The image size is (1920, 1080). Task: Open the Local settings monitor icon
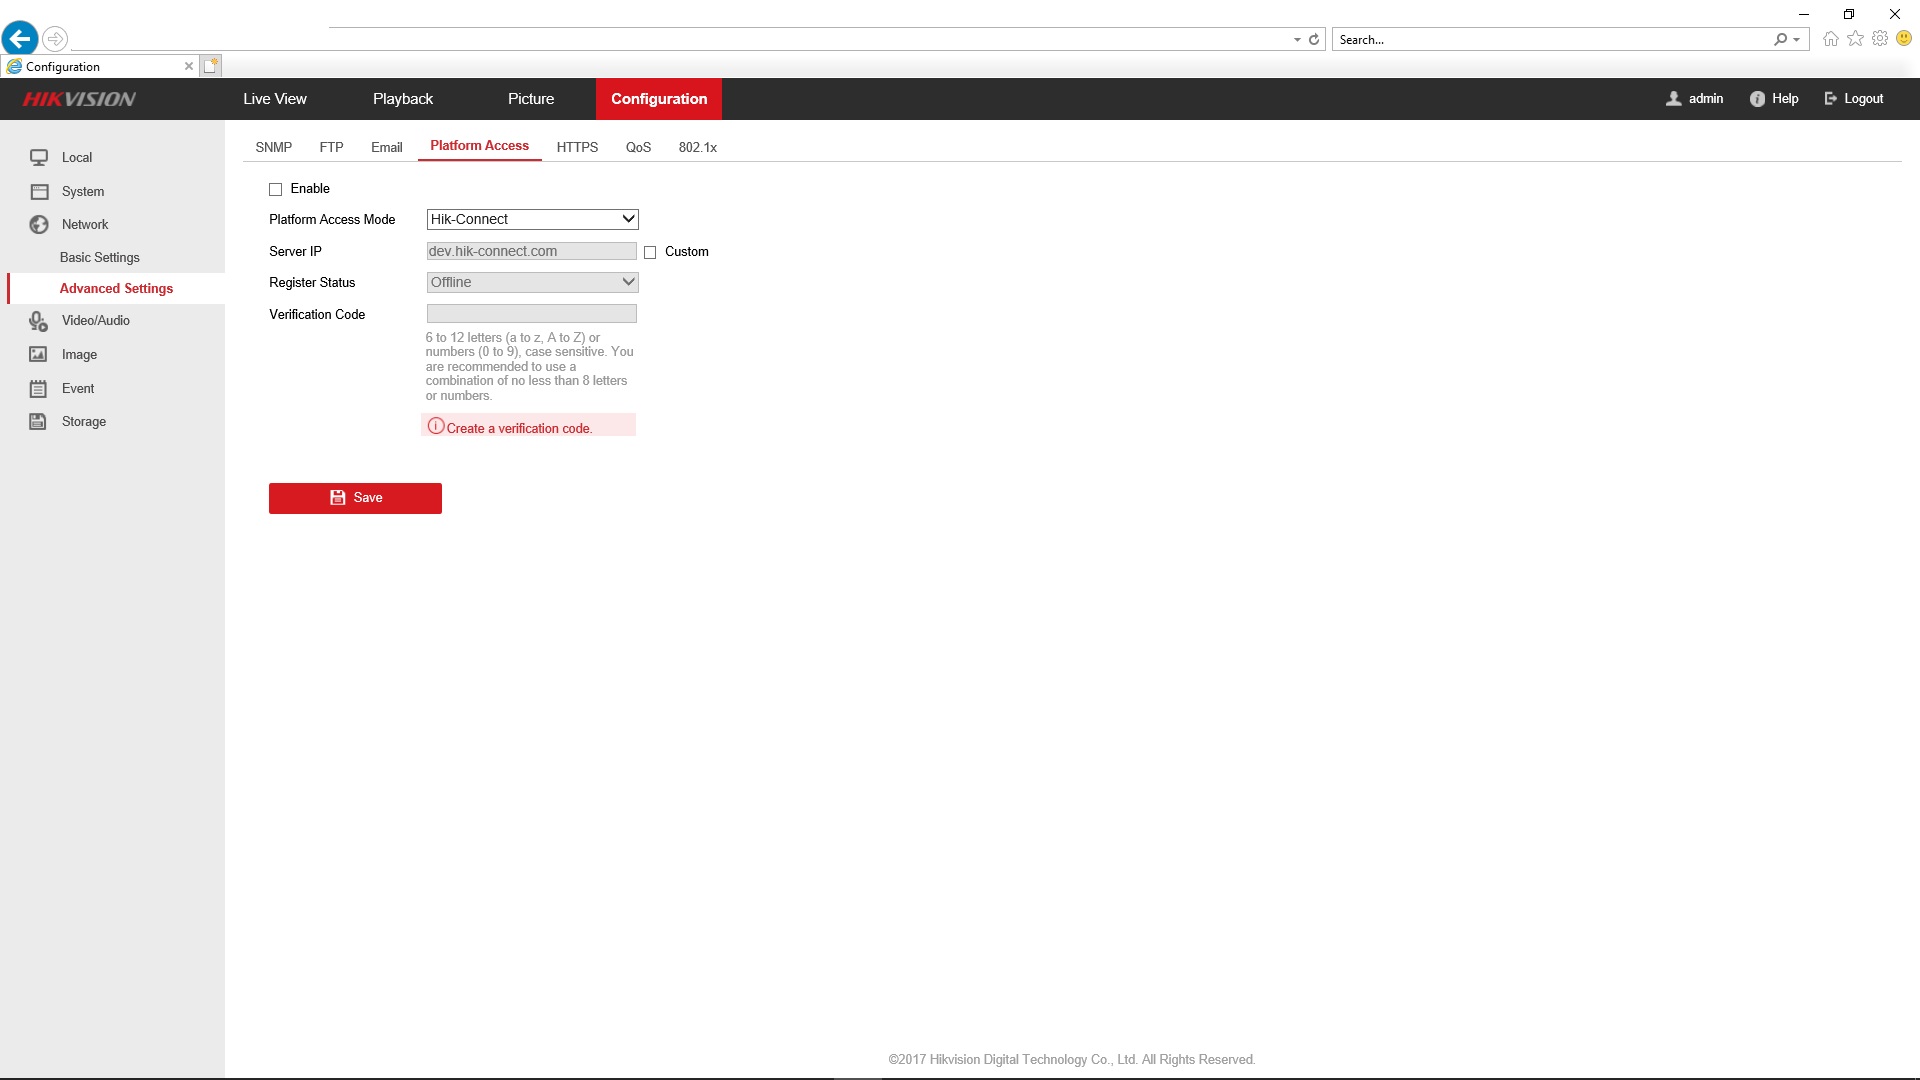tap(39, 157)
